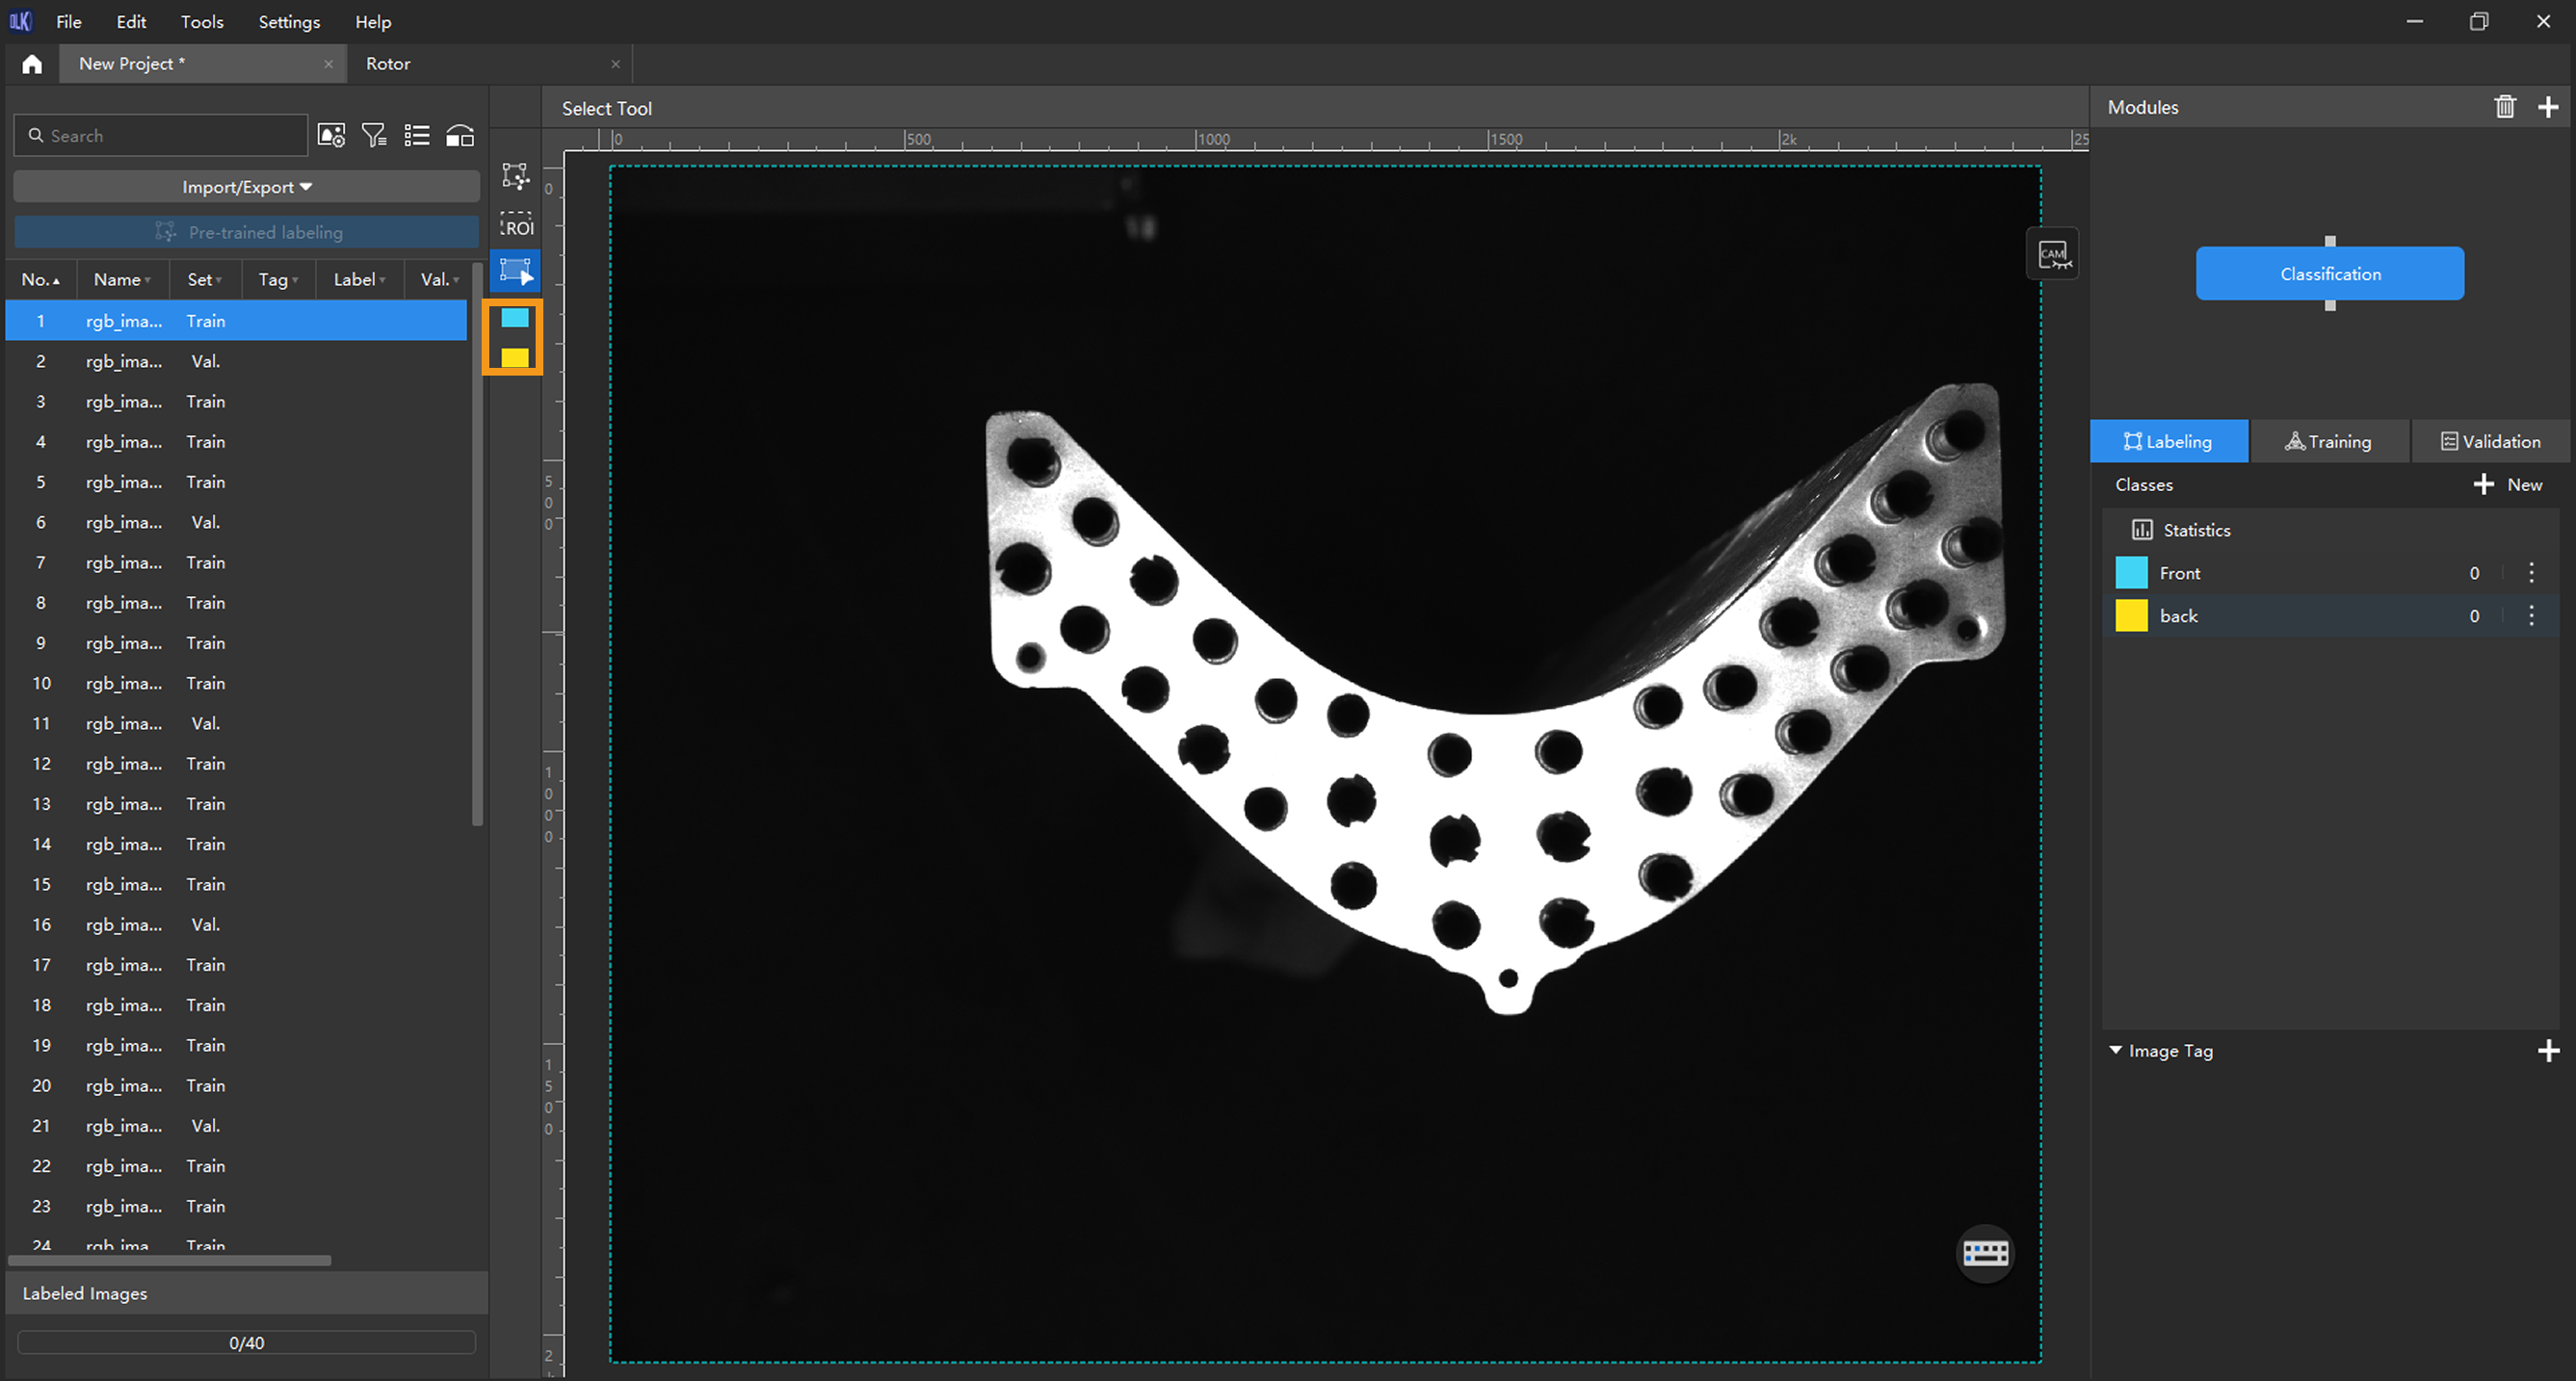The height and width of the screenshot is (1381, 2576).
Task: Click the Classification module button
Action: [x=2329, y=274]
